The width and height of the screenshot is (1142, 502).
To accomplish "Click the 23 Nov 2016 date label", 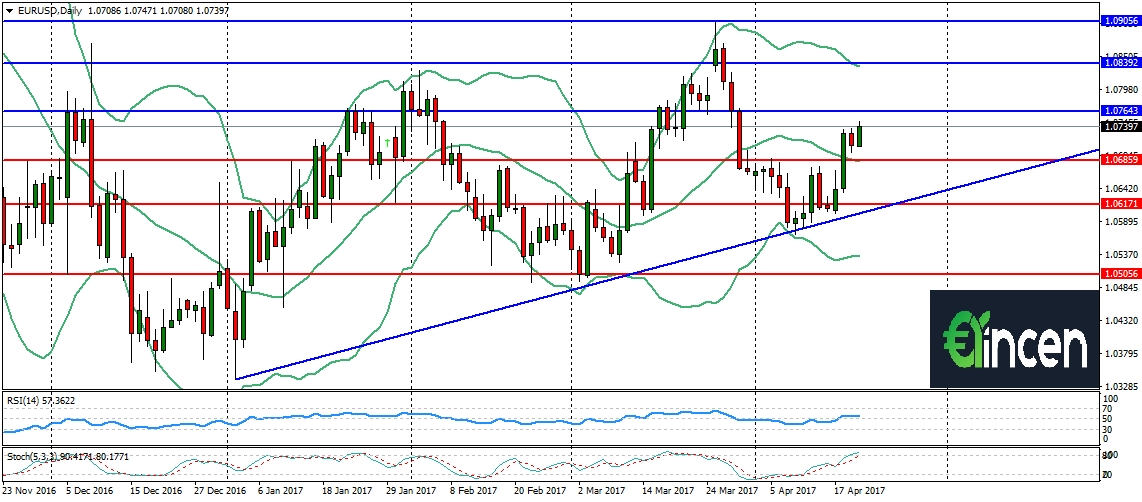I will (28, 492).
